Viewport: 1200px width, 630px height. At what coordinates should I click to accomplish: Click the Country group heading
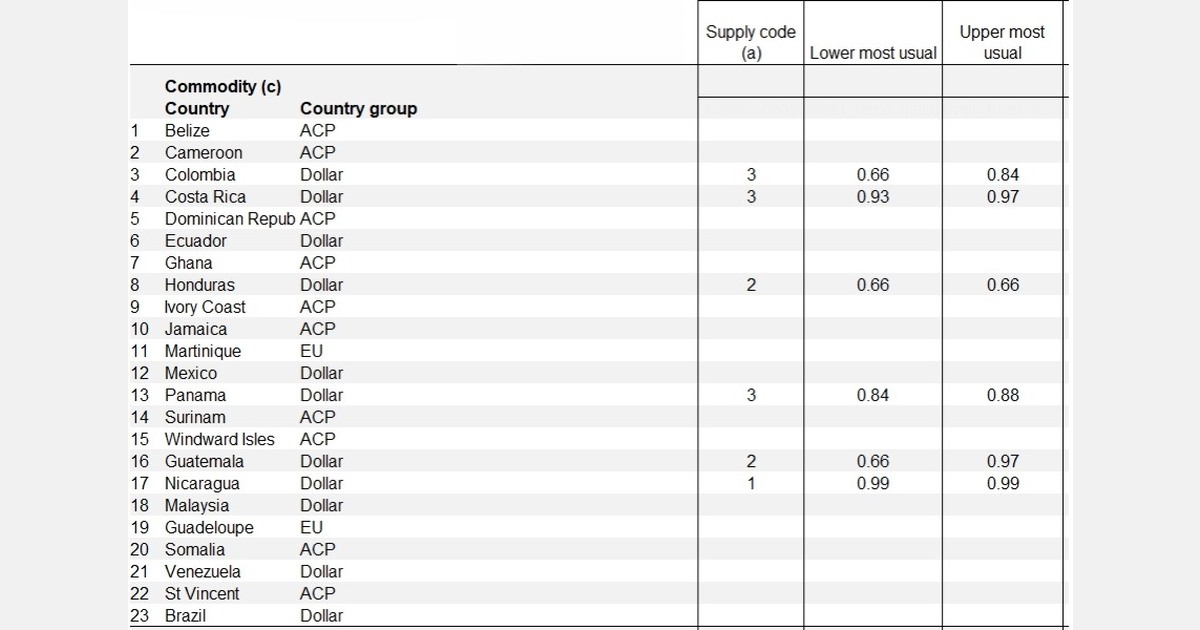[x=358, y=109]
